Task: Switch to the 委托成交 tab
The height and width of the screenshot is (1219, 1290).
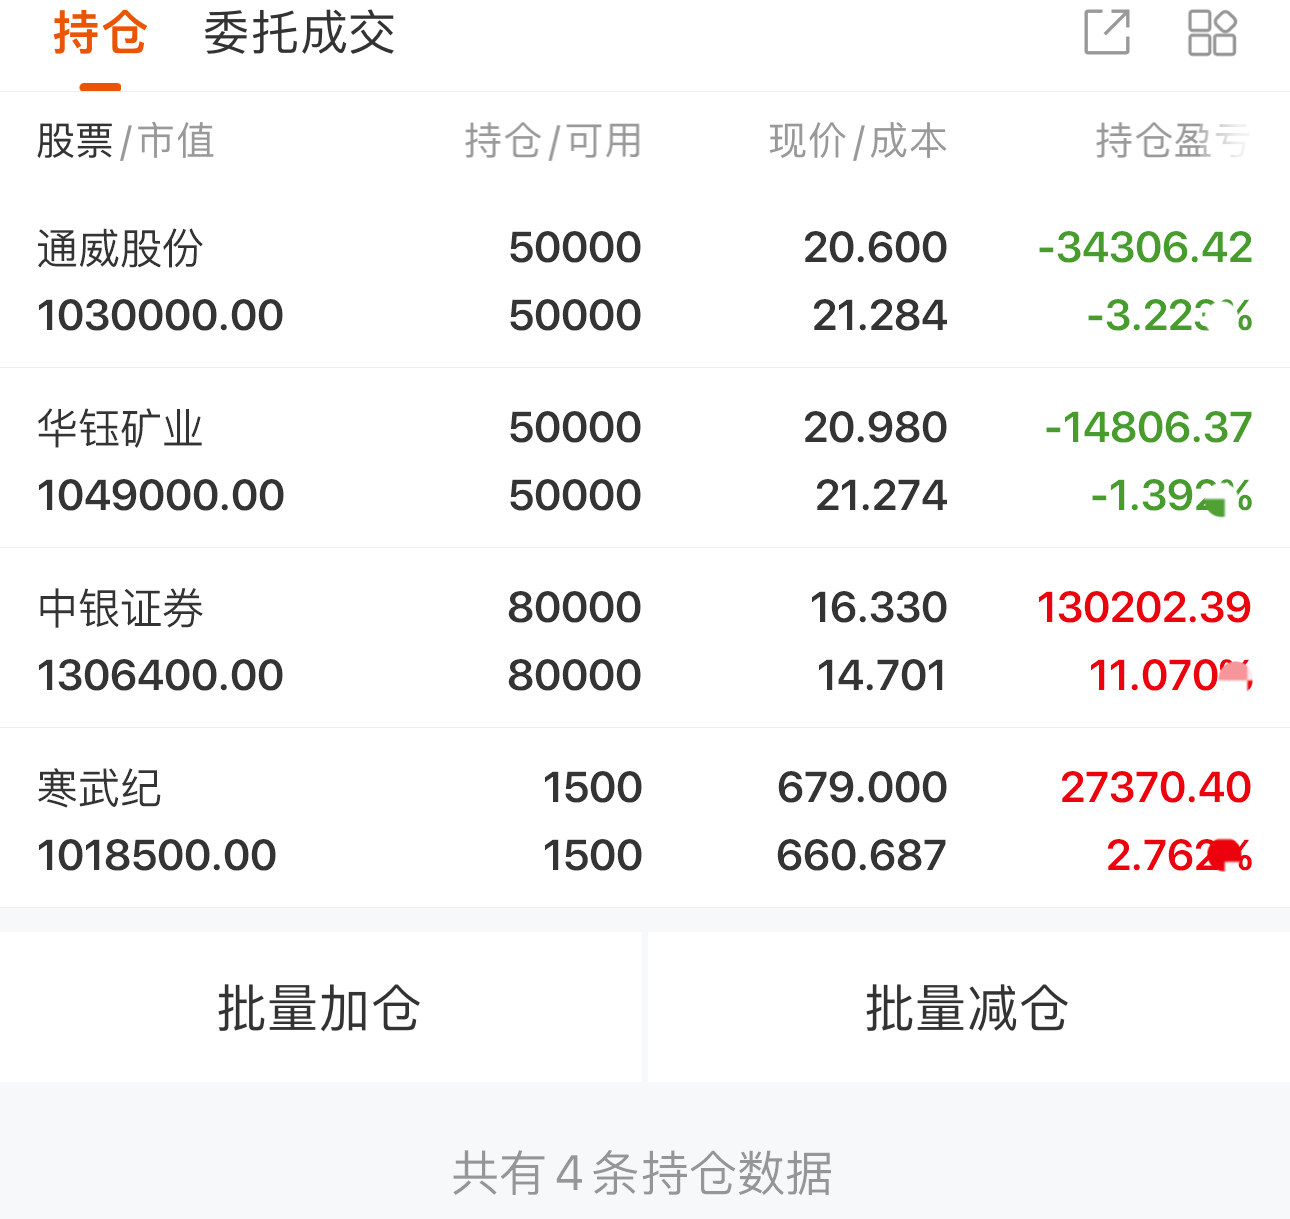Action: [300, 33]
